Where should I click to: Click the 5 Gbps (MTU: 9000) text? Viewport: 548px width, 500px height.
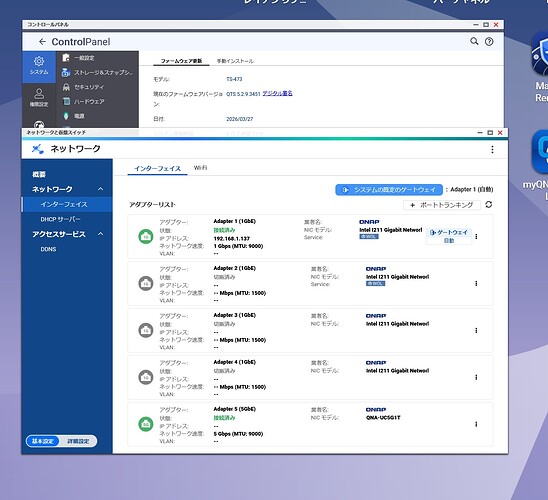pos(238,434)
